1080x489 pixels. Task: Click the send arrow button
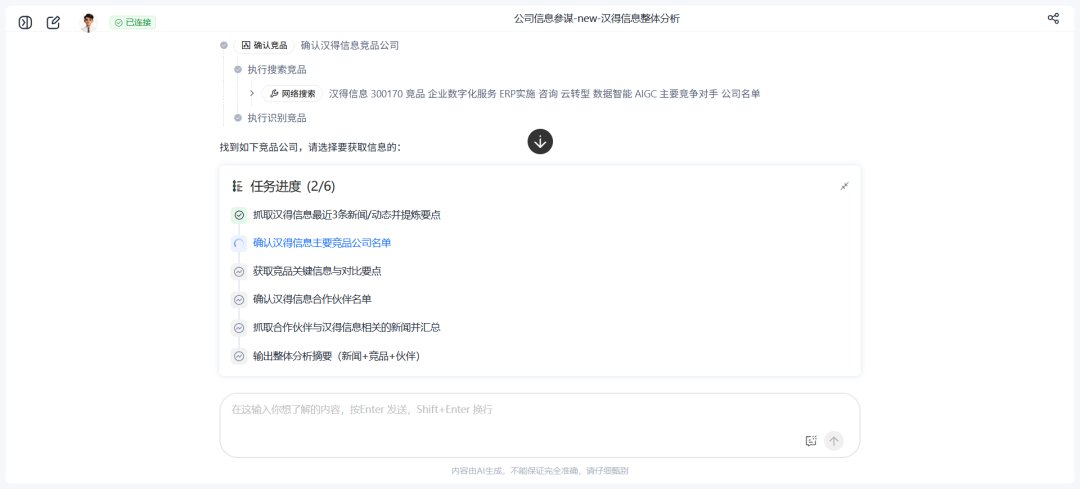[x=833, y=441]
